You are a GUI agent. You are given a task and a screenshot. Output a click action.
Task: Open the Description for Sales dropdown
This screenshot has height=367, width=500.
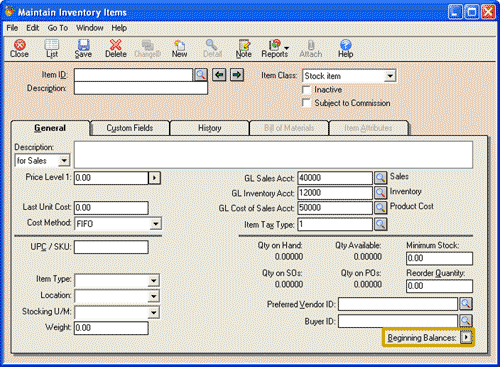pyautogui.click(x=64, y=161)
